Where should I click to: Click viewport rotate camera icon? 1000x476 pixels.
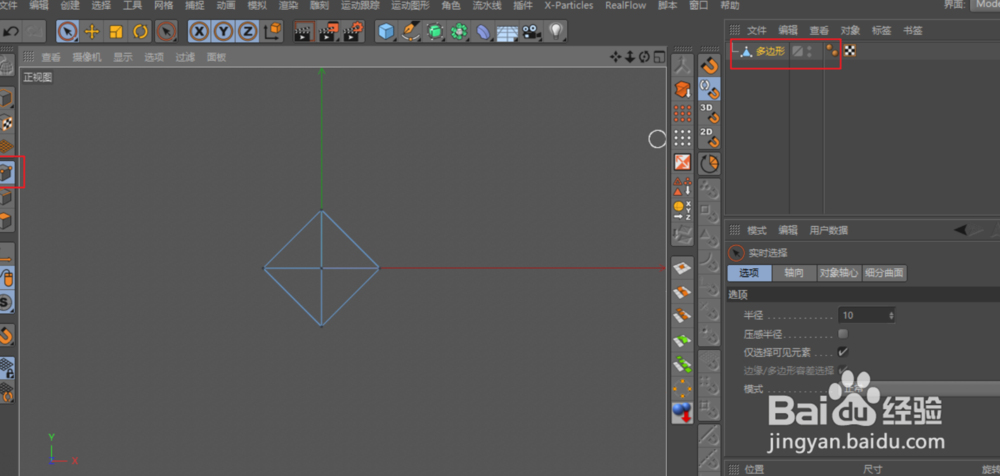pos(644,57)
